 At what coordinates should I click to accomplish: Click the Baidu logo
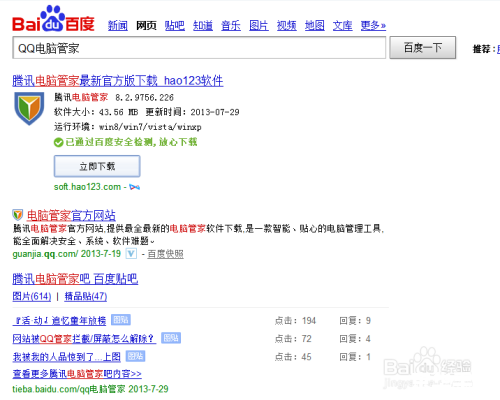pyautogui.click(x=53, y=19)
